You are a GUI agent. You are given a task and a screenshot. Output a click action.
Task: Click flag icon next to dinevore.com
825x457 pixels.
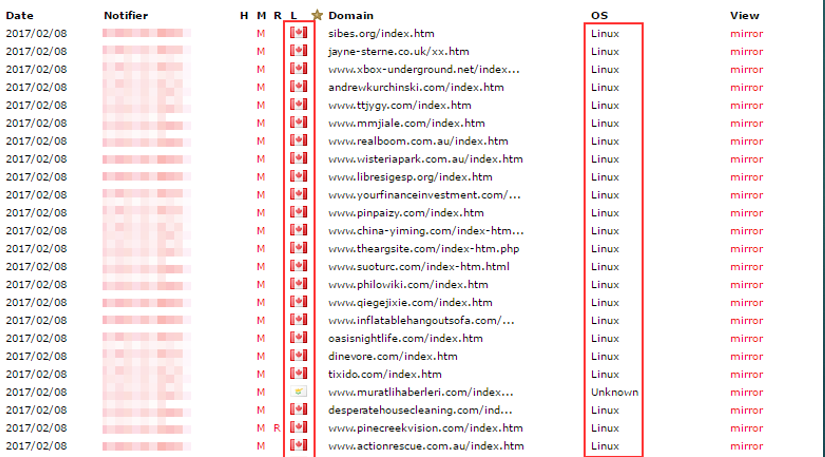(x=298, y=356)
